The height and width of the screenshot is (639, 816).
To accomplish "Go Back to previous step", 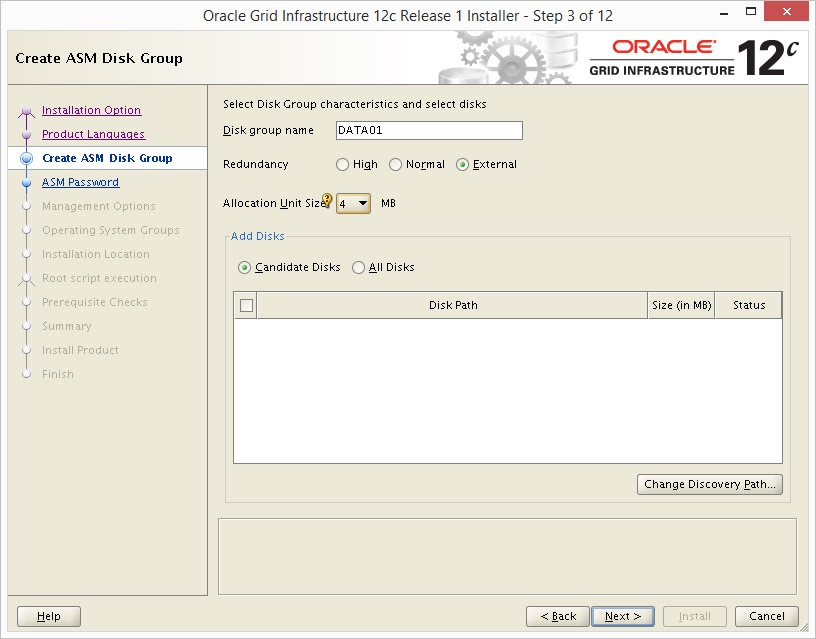I will 558,617.
